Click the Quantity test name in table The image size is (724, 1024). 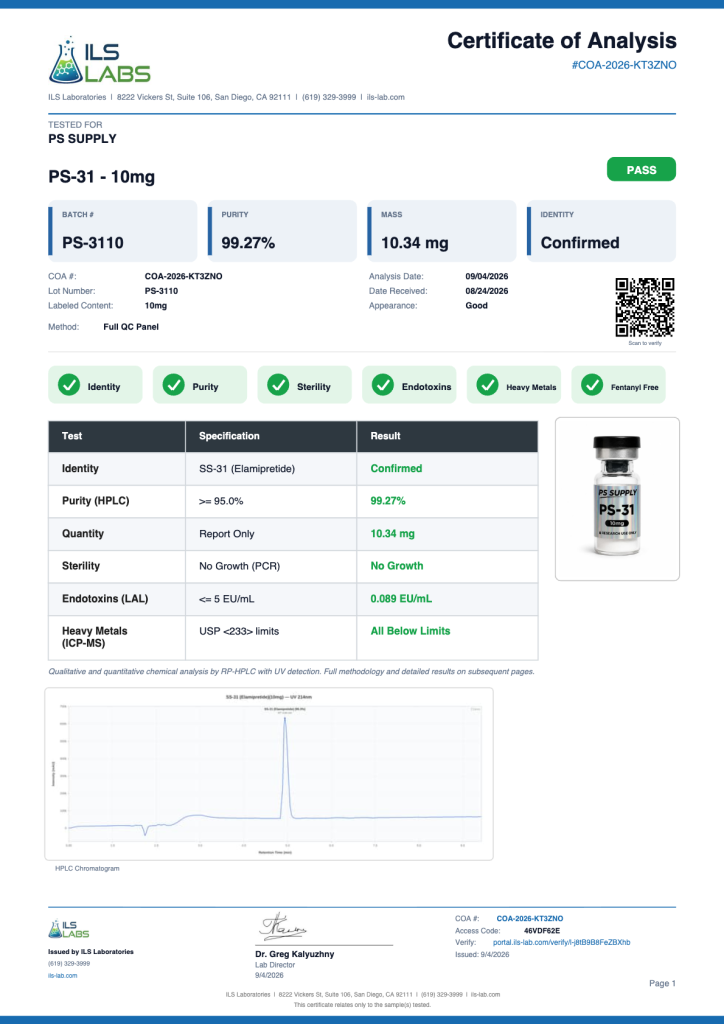[x=83, y=534]
